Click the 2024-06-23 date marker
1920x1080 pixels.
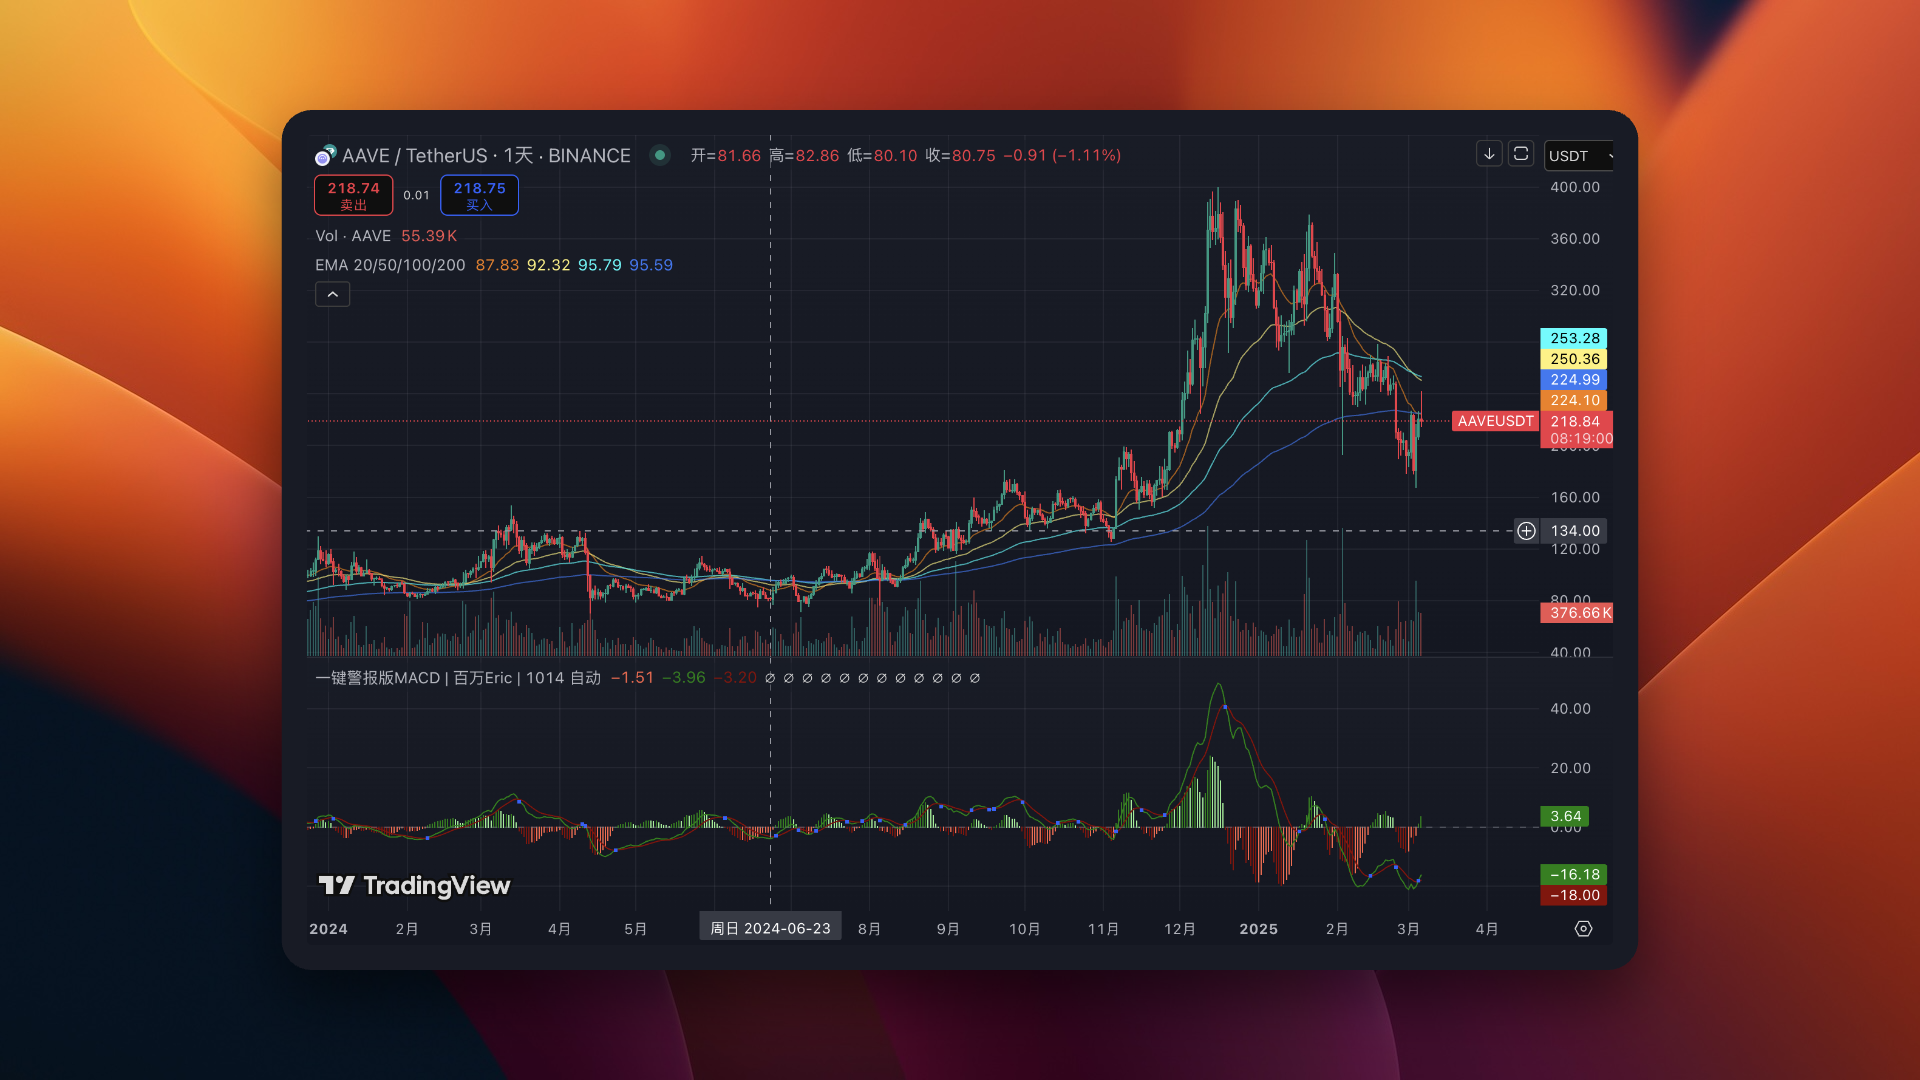[x=770, y=928]
